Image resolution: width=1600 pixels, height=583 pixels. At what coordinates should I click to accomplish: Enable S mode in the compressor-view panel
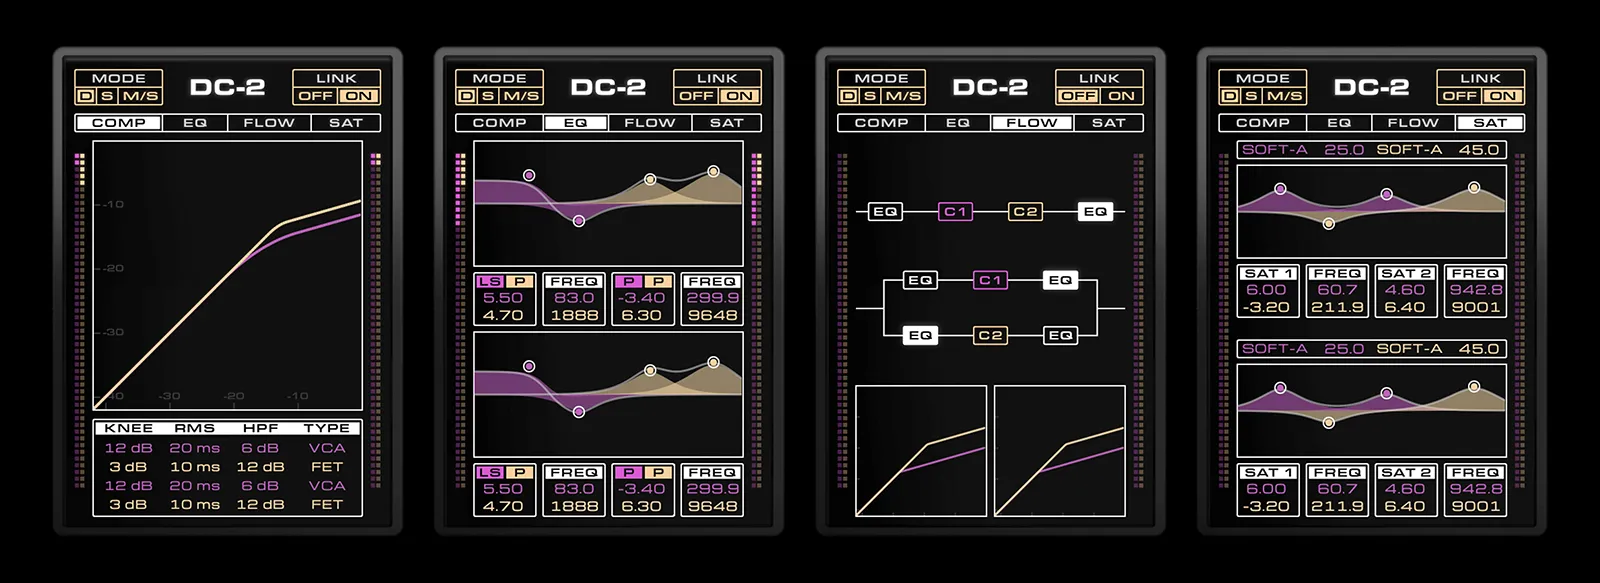[106, 96]
